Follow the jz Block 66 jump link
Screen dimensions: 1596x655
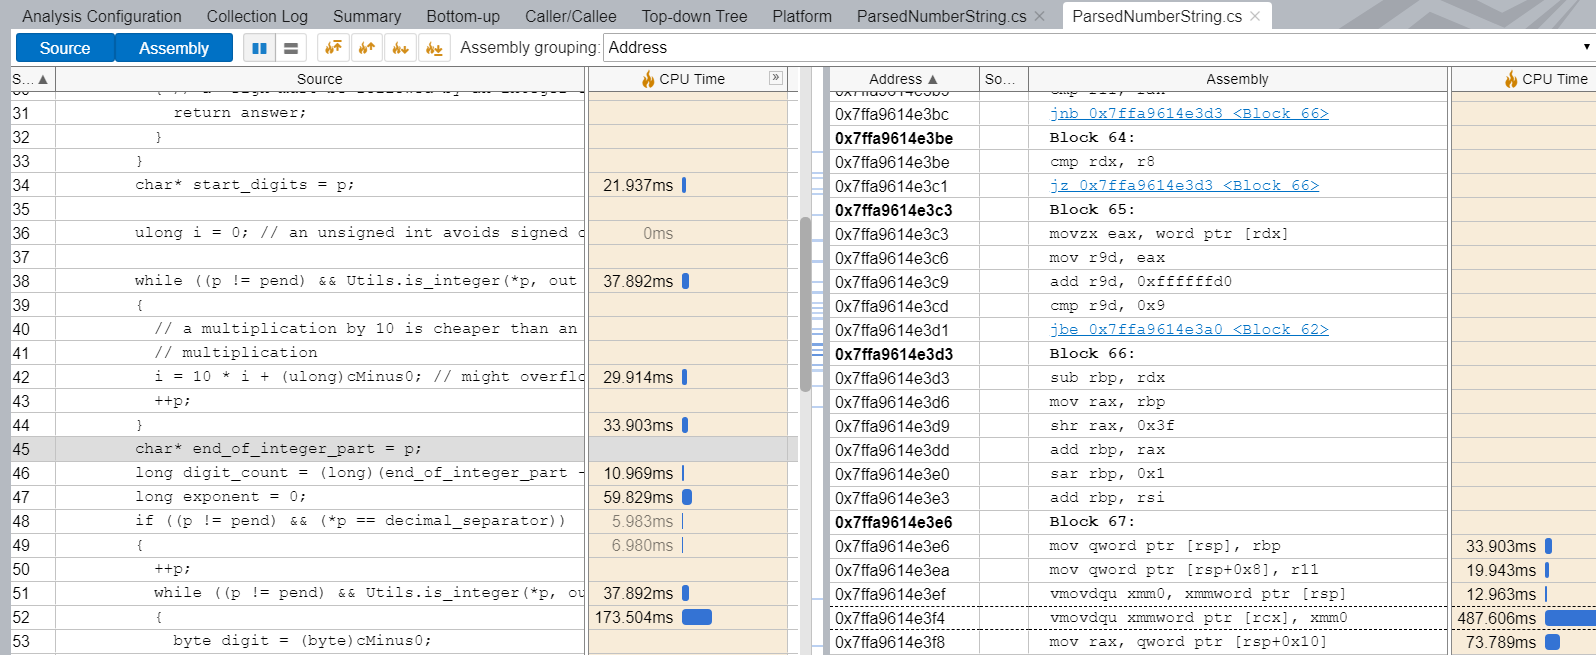click(x=1184, y=185)
